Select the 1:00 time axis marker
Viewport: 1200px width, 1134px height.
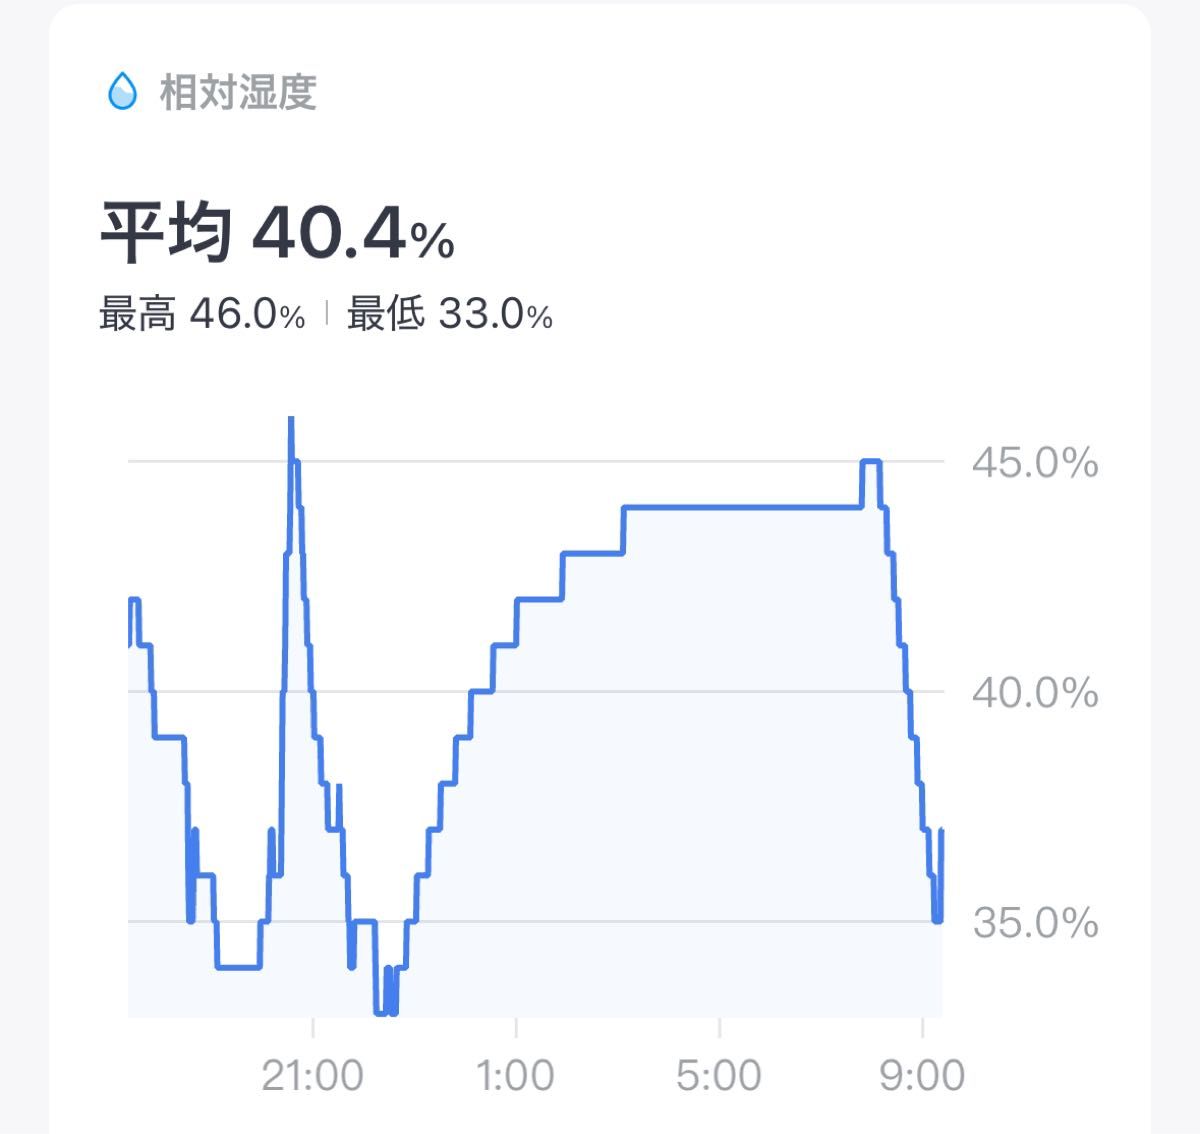tap(515, 1076)
